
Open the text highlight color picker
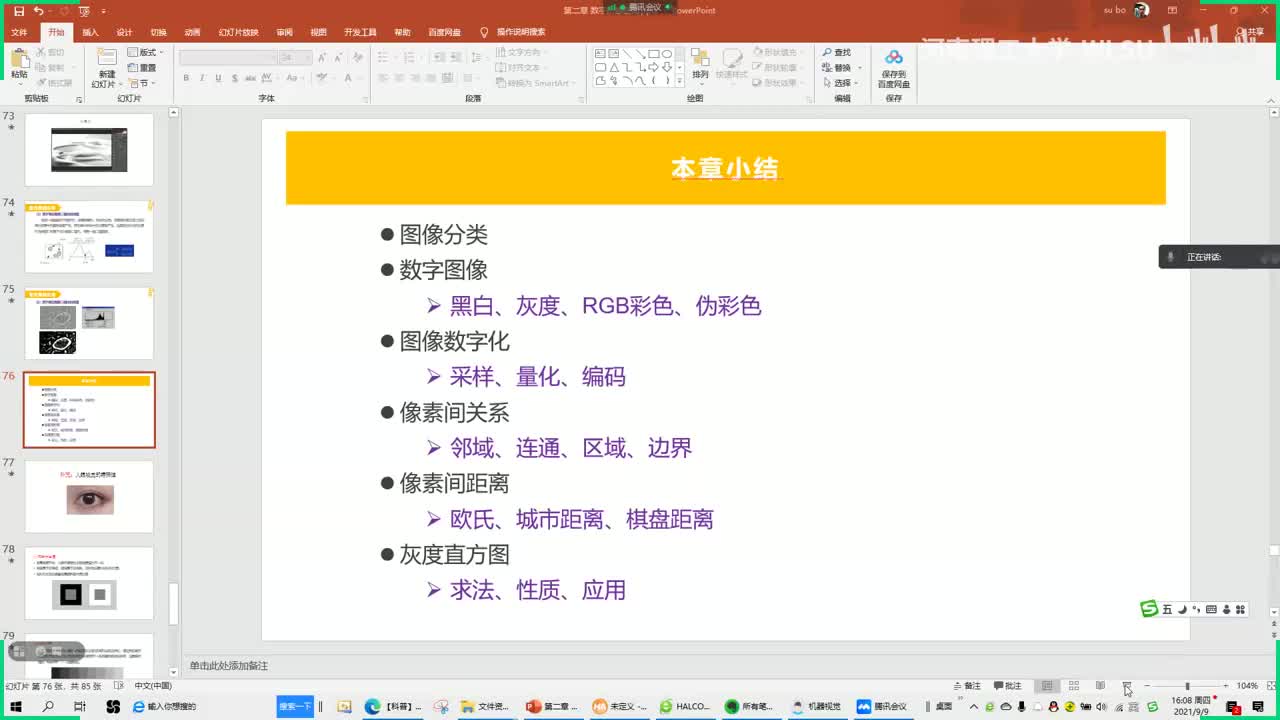[x=323, y=78]
